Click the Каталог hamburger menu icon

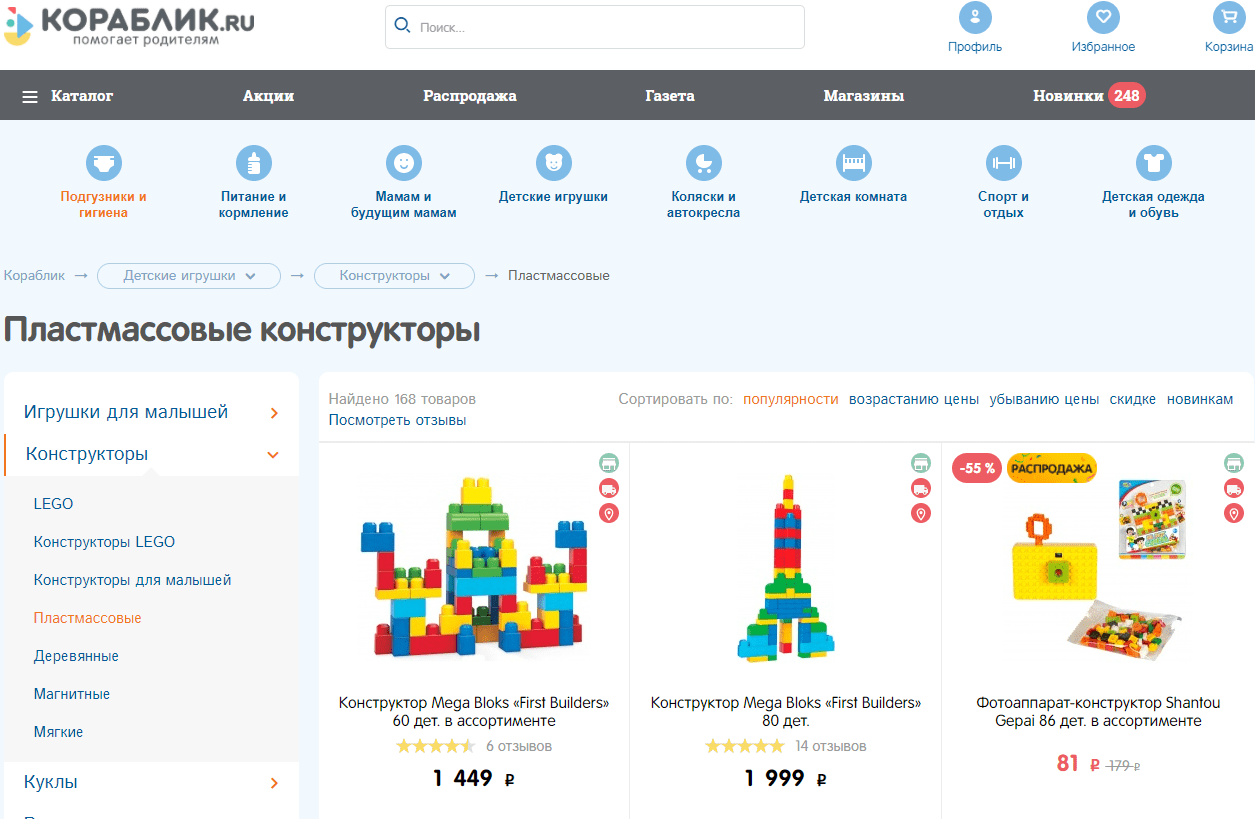[x=30, y=97]
